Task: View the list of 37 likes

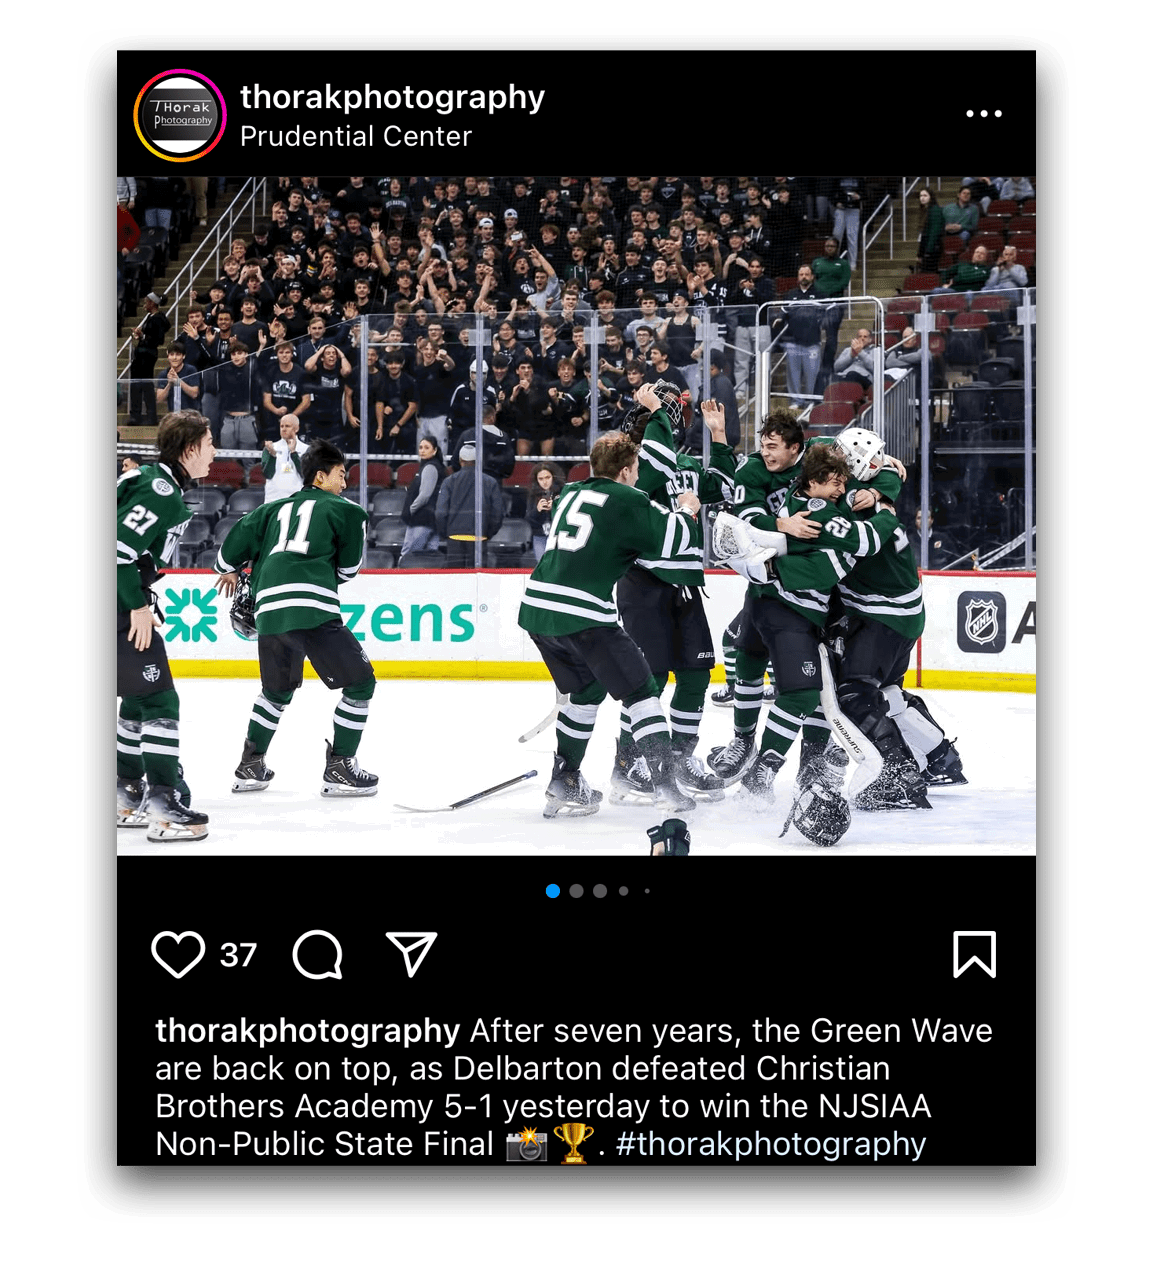Action: point(238,955)
